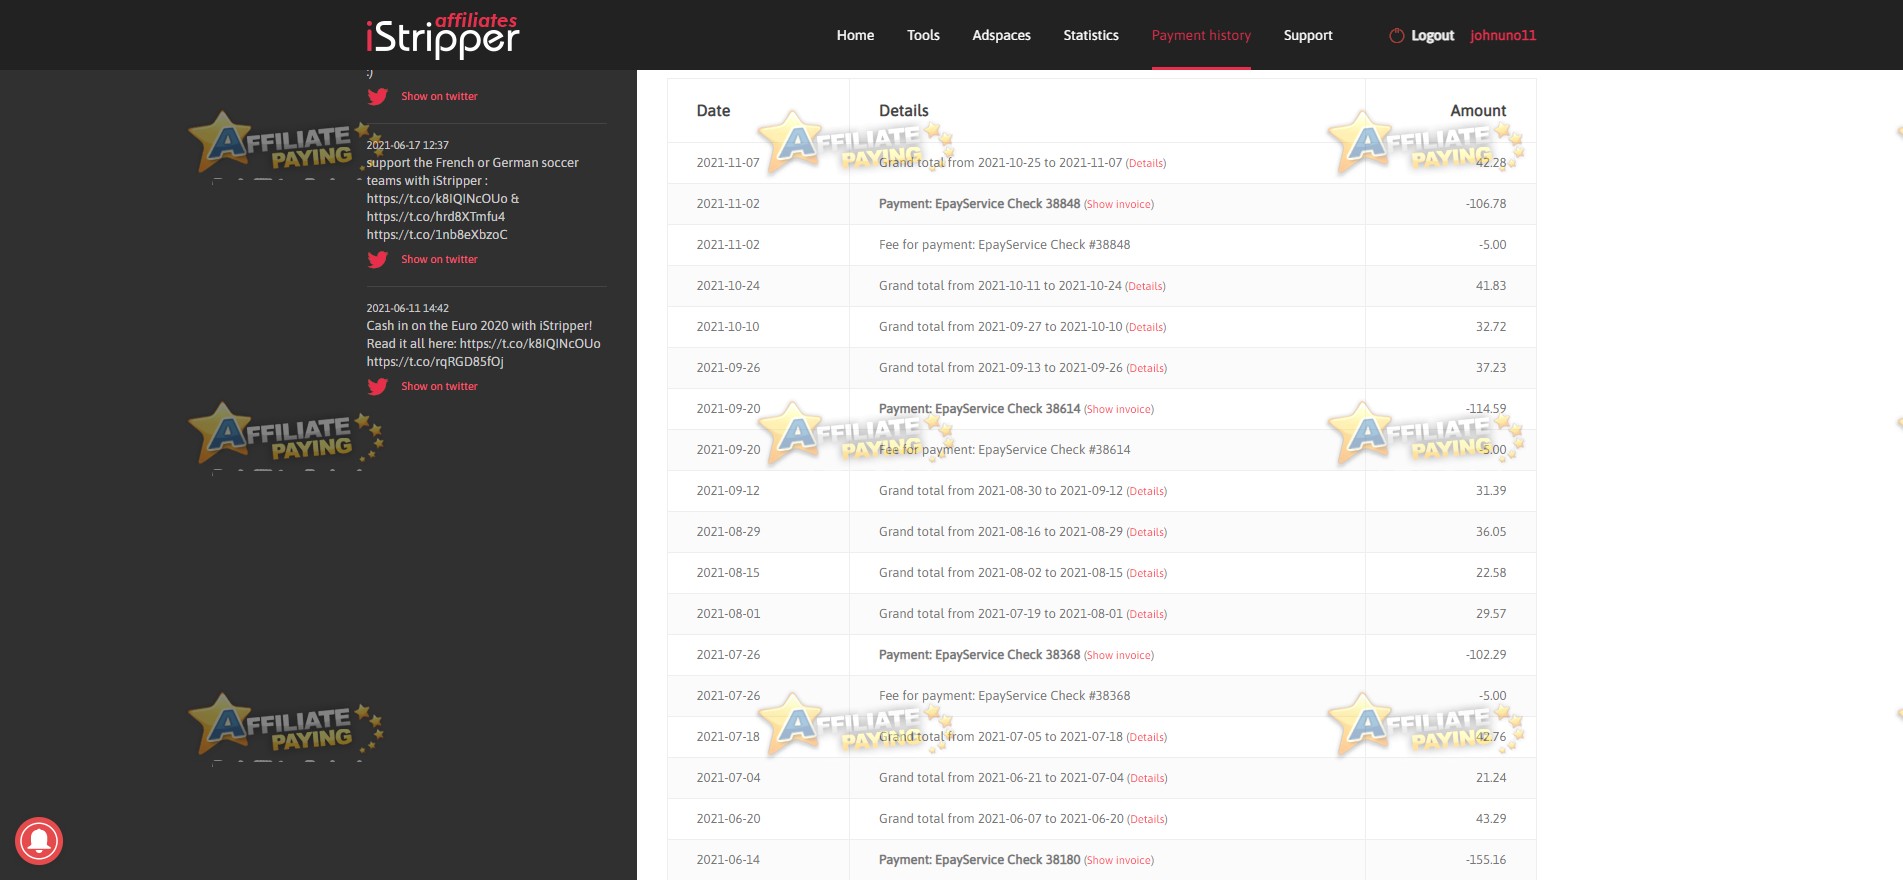1903x880 pixels.
Task: Open the Statistics page
Action: 1091,35
